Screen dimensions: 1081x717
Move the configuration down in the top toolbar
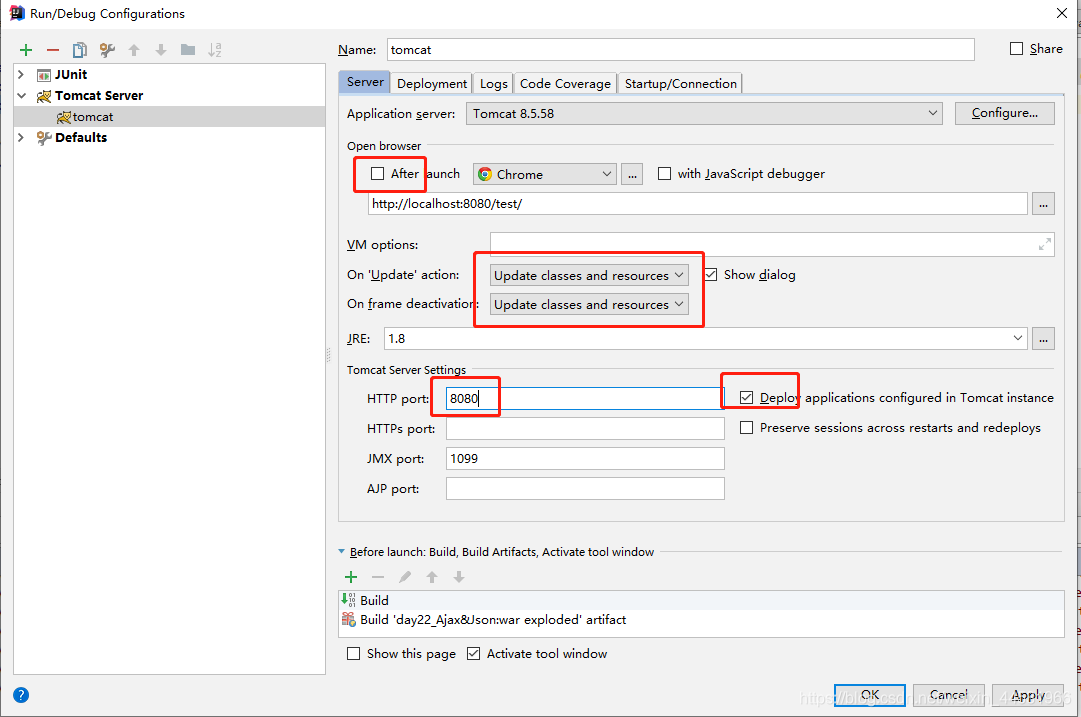(161, 50)
